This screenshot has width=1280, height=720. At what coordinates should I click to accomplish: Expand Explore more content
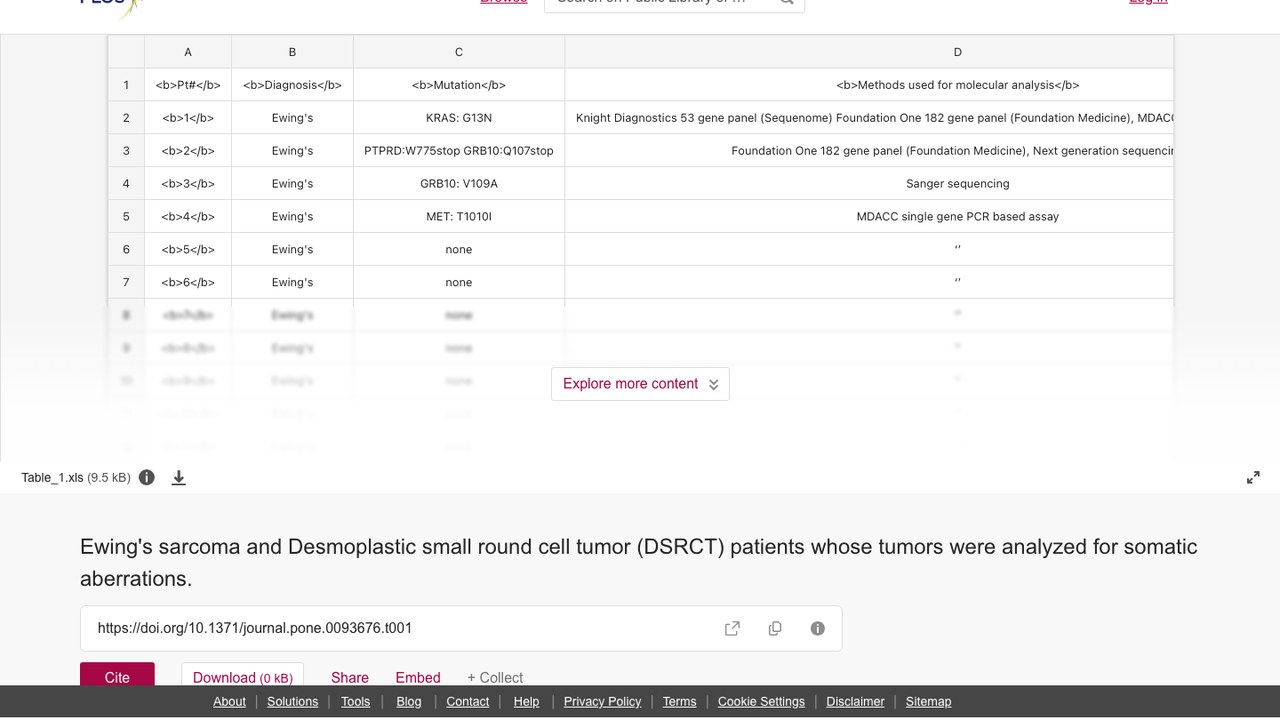point(640,384)
